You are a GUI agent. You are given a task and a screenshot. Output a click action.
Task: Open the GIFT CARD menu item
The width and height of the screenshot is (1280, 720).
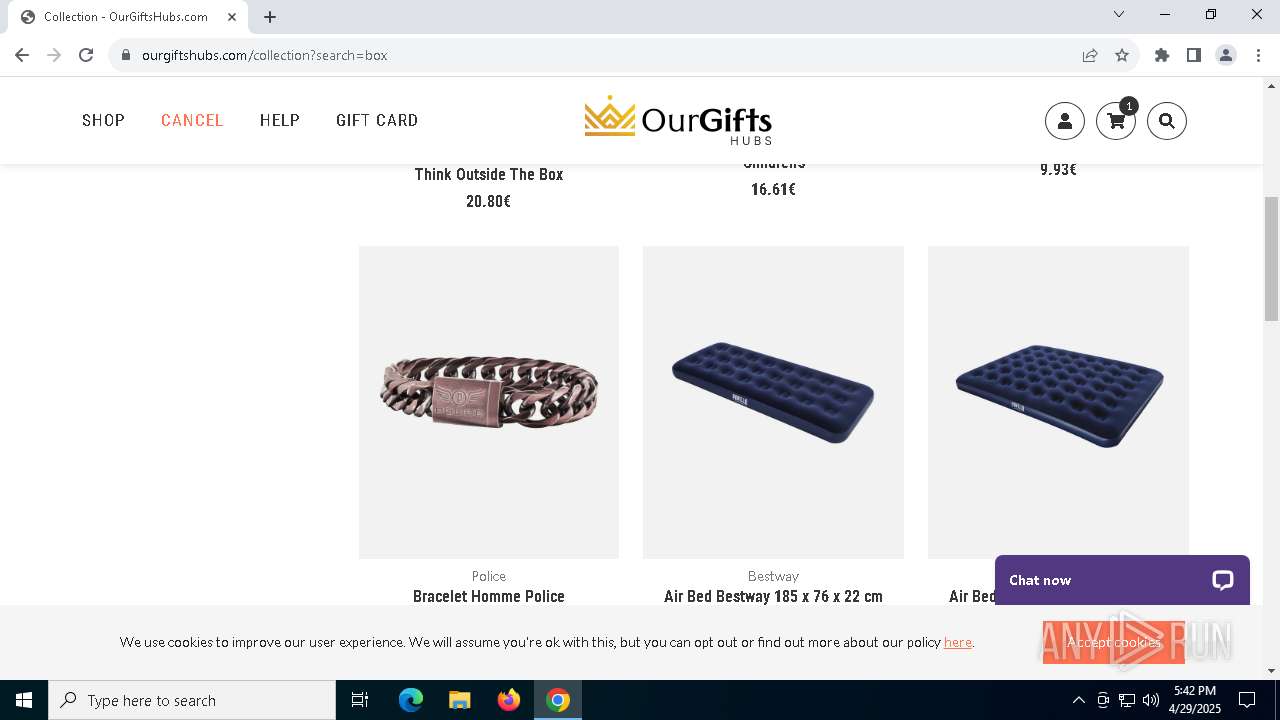pos(377,120)
